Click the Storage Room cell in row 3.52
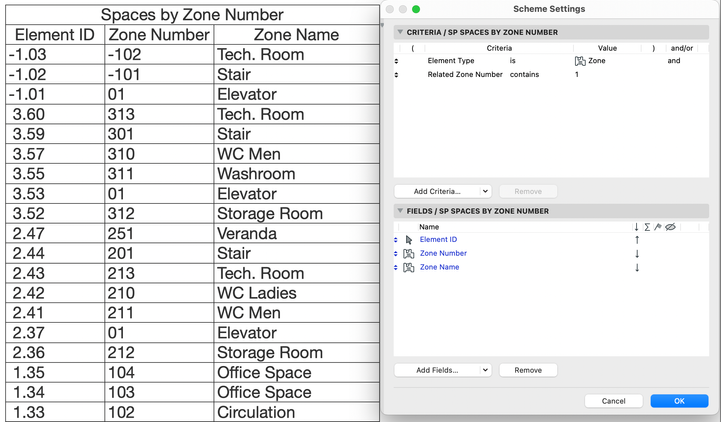This screenshot has width=721, height=422. point(296,213)
